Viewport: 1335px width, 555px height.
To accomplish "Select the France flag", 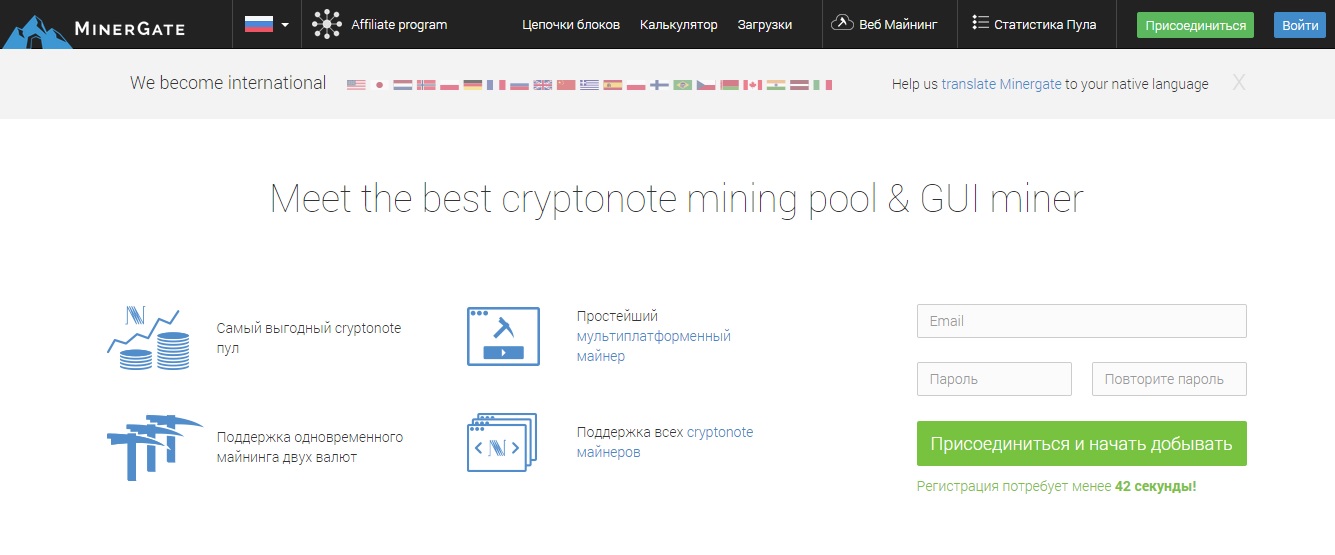I will (x=496, y=85).
